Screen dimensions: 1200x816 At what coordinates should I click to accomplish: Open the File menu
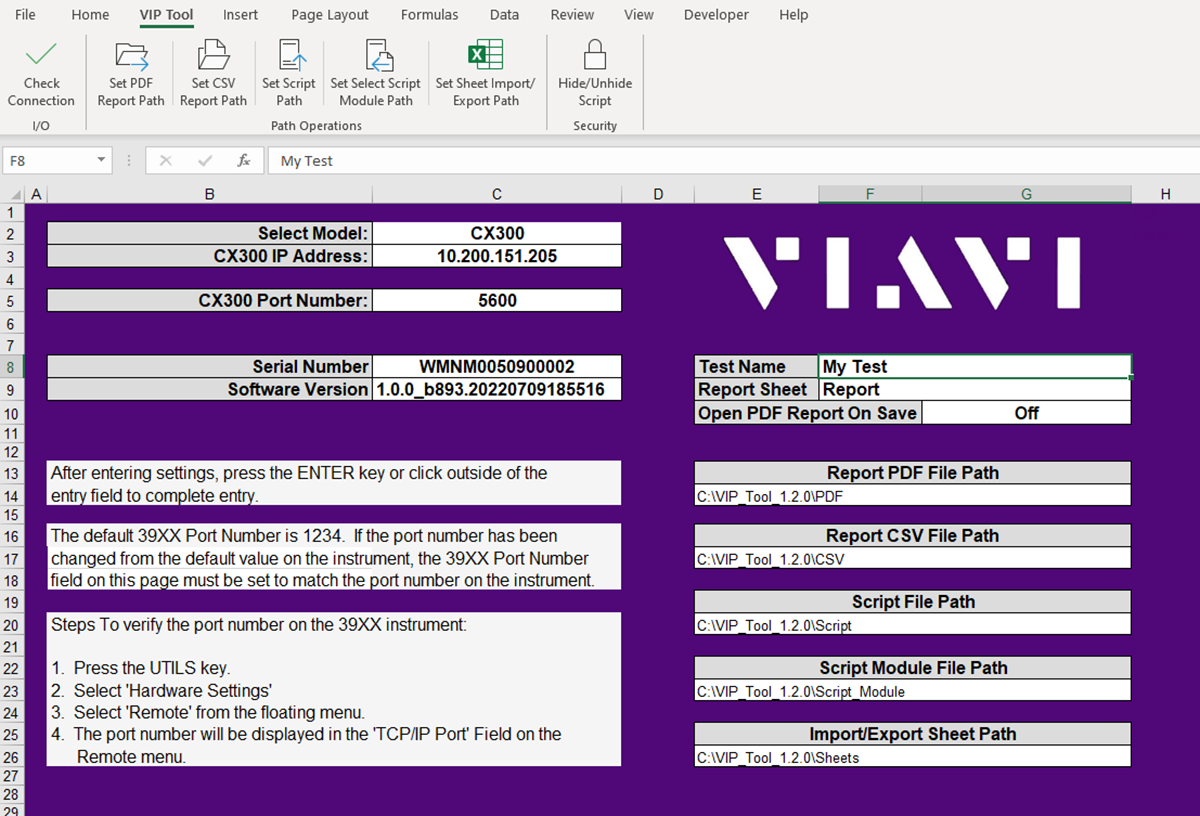pos(25,15)
